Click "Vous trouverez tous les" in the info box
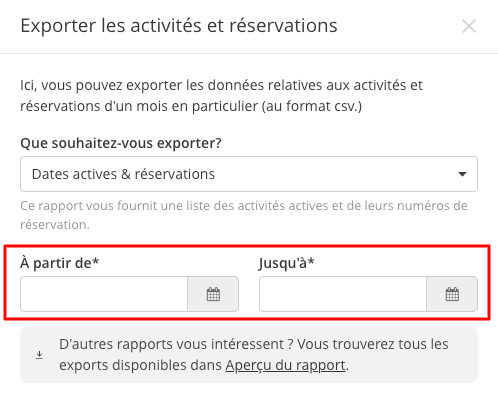 373,344
